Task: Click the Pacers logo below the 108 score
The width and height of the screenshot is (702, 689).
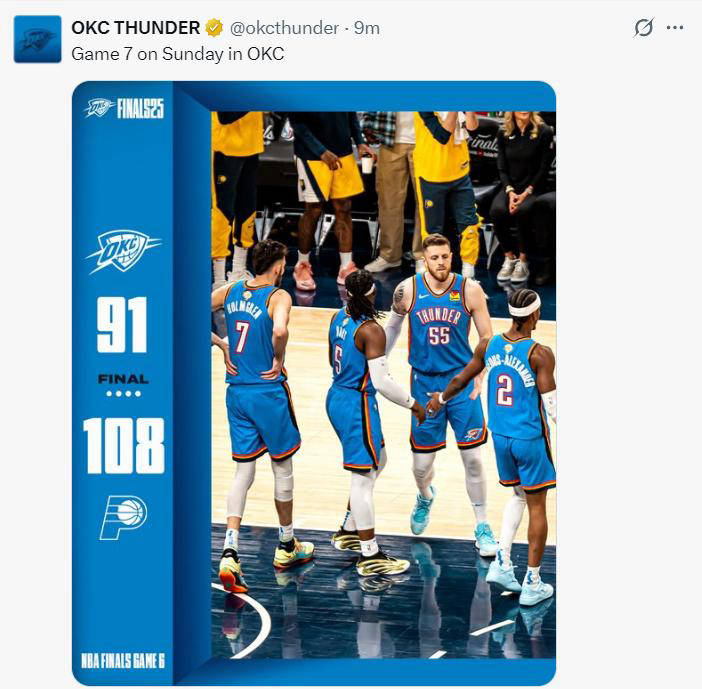Action: [124, 518]
